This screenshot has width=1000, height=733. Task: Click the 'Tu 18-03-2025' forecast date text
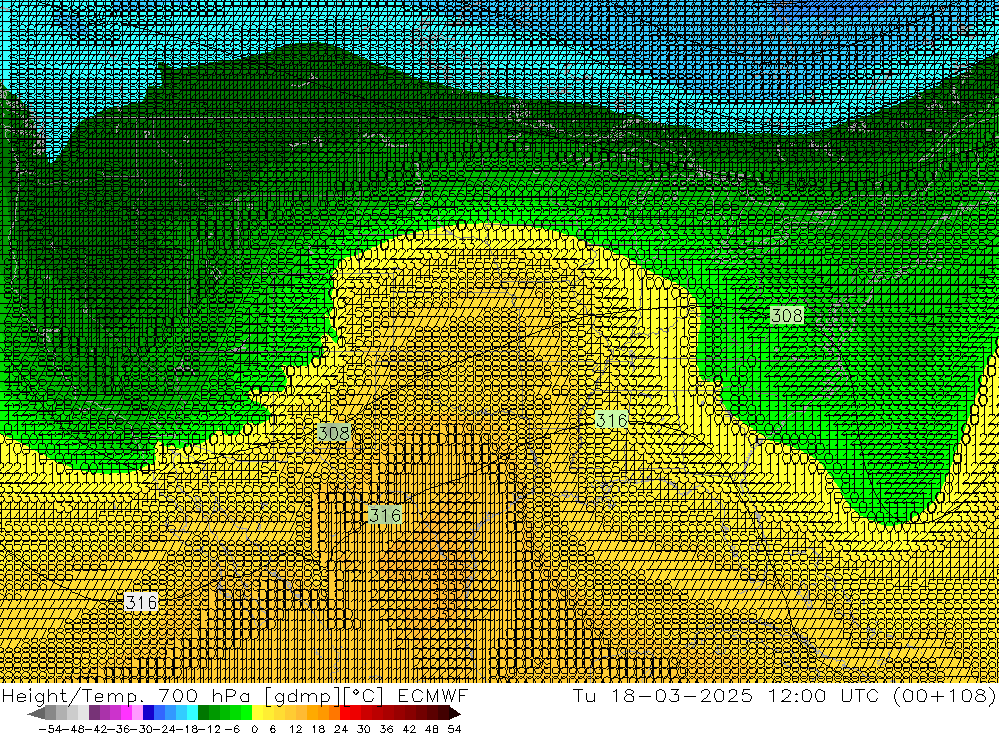[x=663, y=695]
